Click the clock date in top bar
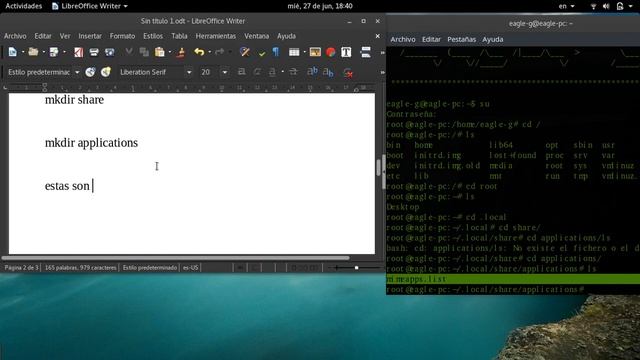Image resolution: width=640 pixels, height=360 pixels. 320,6
